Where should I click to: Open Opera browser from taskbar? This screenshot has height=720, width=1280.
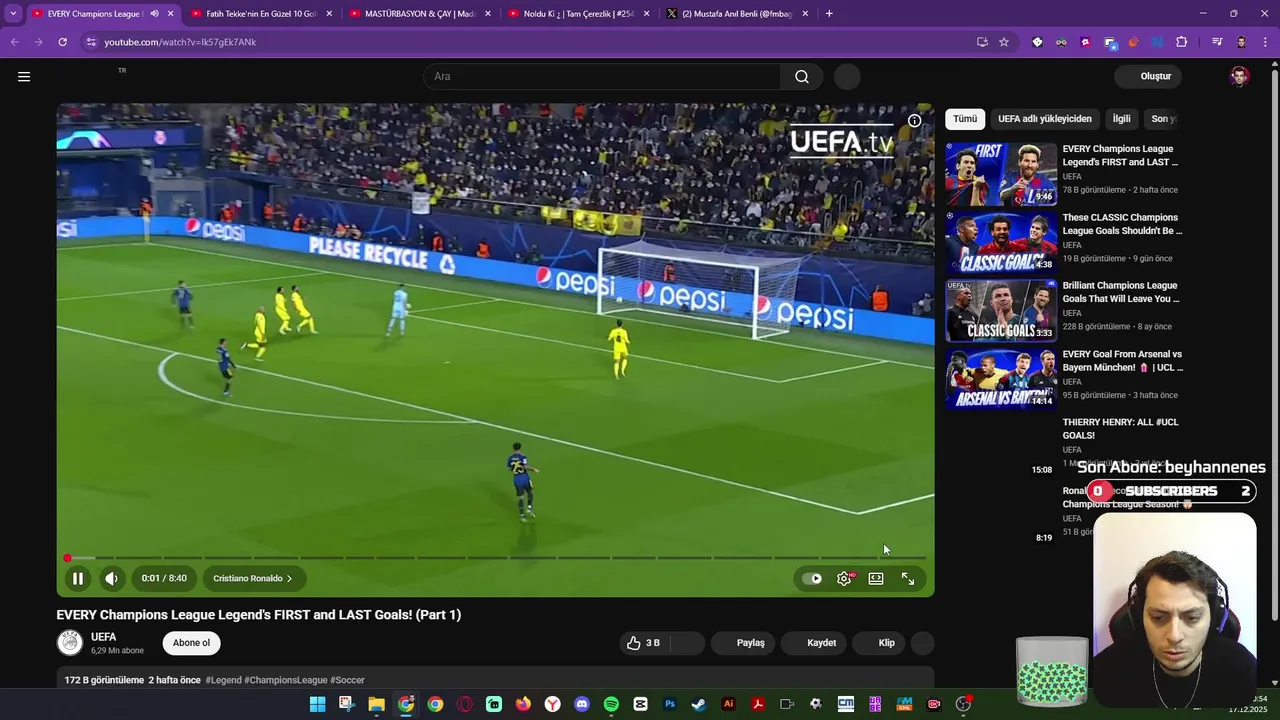[x=464, y=704]
